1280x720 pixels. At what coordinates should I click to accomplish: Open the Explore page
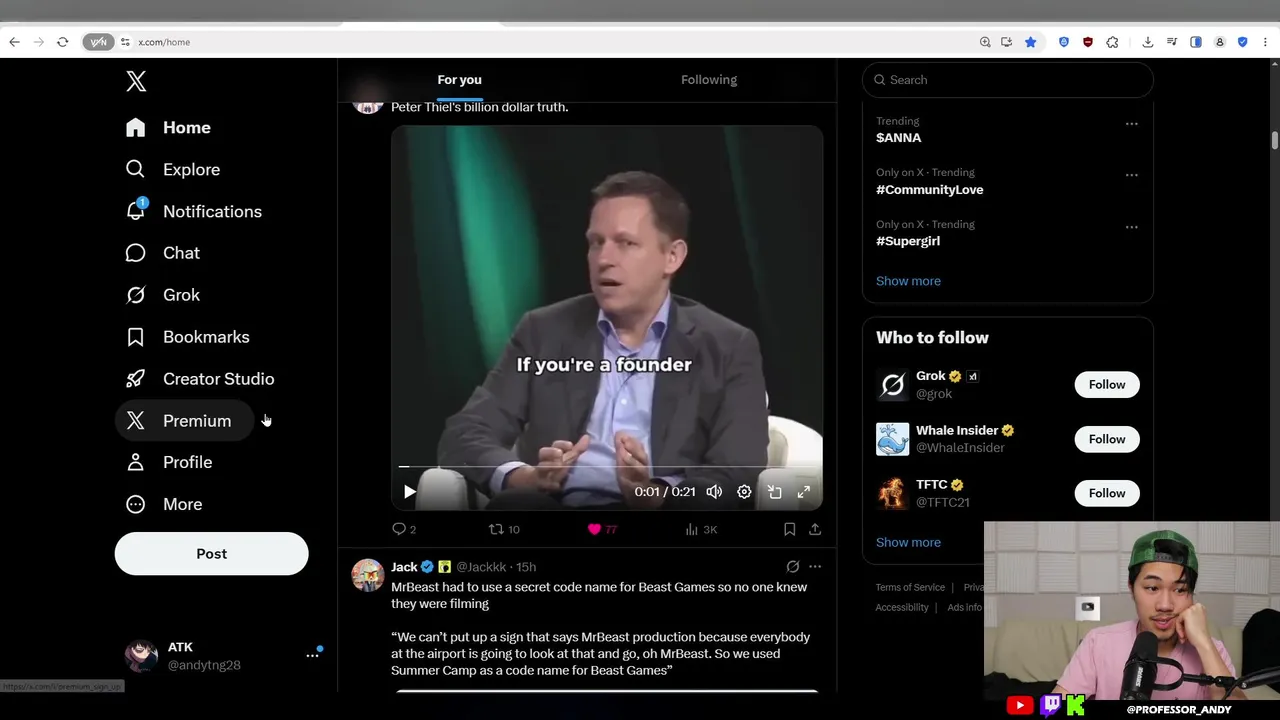(x=172, y=169)
